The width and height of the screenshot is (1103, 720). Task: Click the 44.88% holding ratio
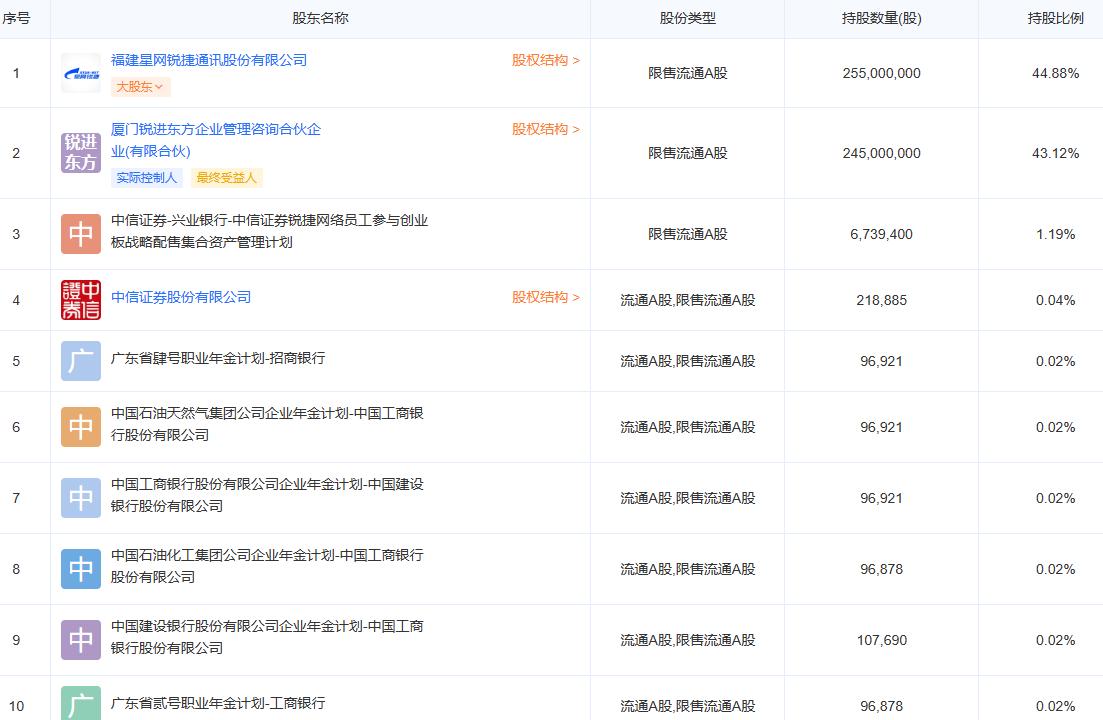tap(1055, 73)
